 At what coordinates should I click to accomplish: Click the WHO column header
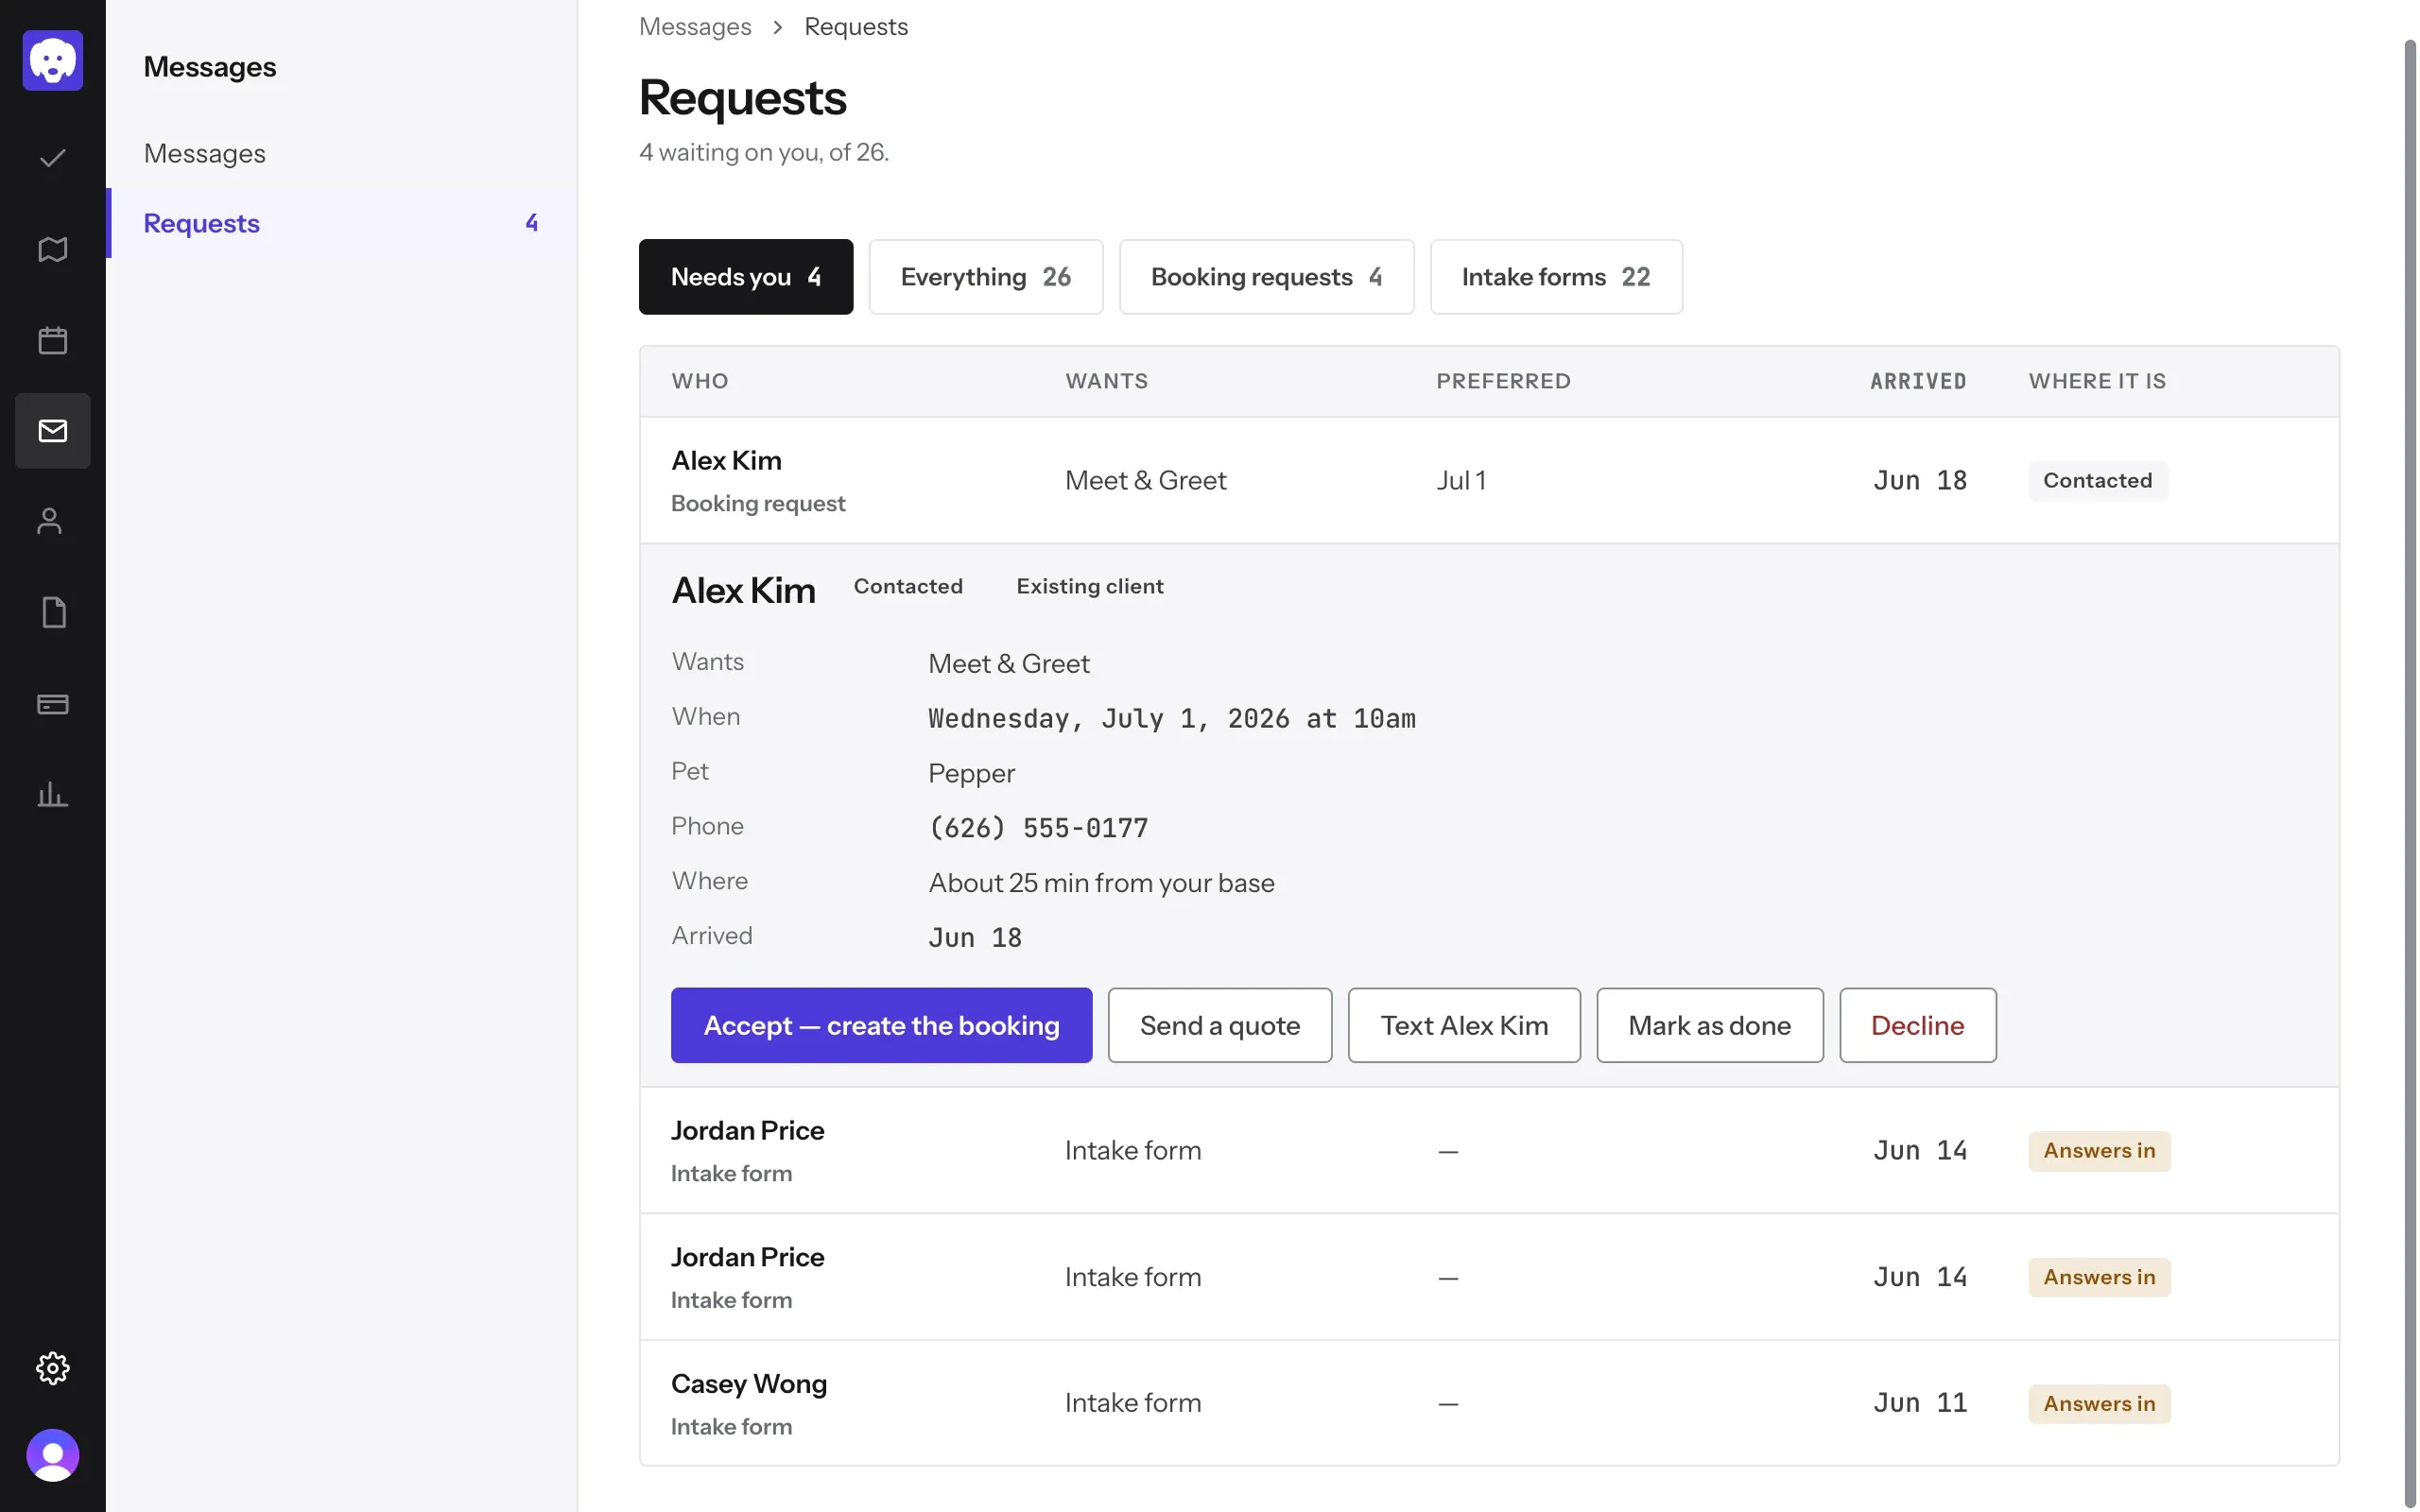tap(699, 381)
